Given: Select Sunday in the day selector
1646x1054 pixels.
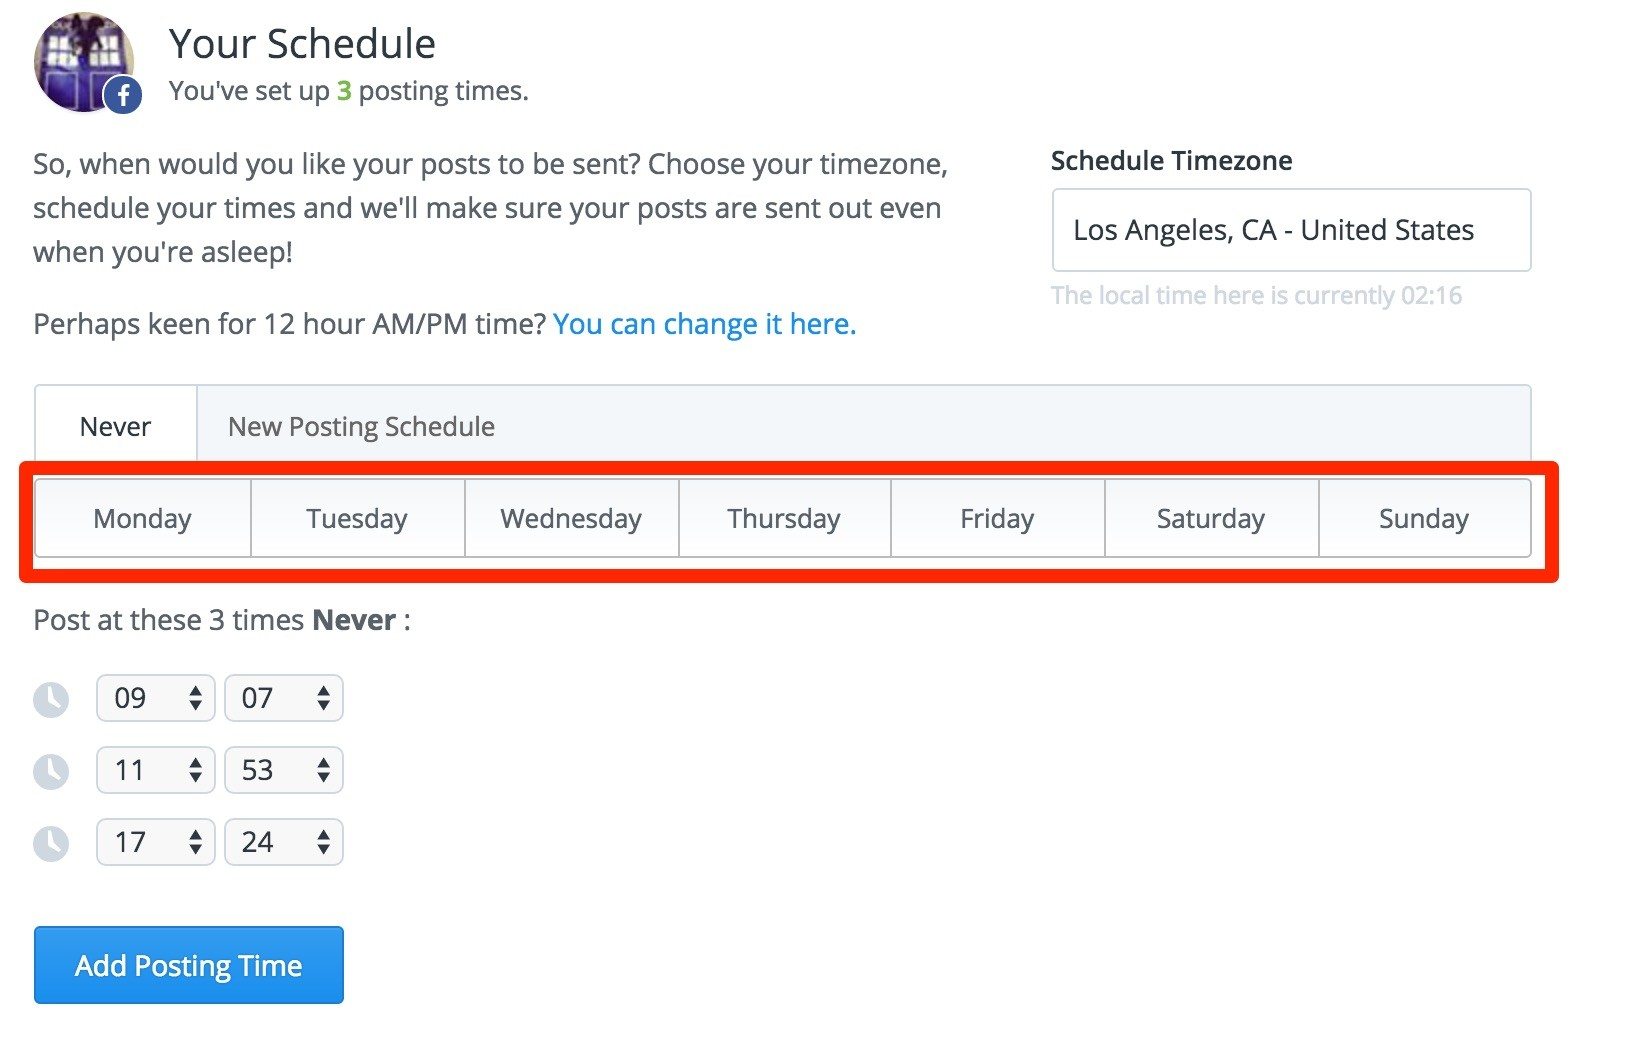Looking at the screenshot, I should click(x=1424, y=518).
